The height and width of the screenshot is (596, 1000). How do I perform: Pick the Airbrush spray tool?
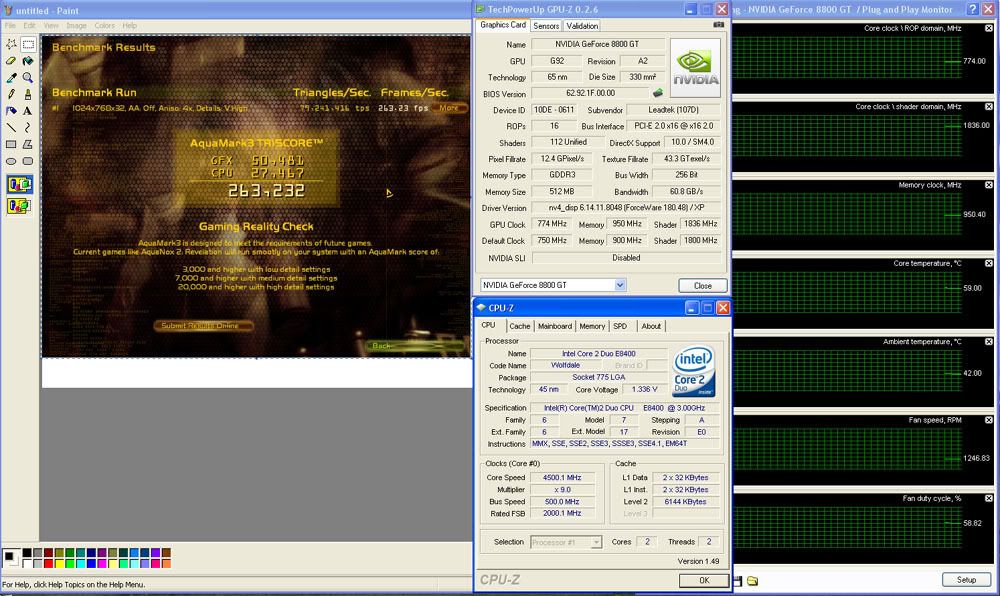(x=11, y=111)
